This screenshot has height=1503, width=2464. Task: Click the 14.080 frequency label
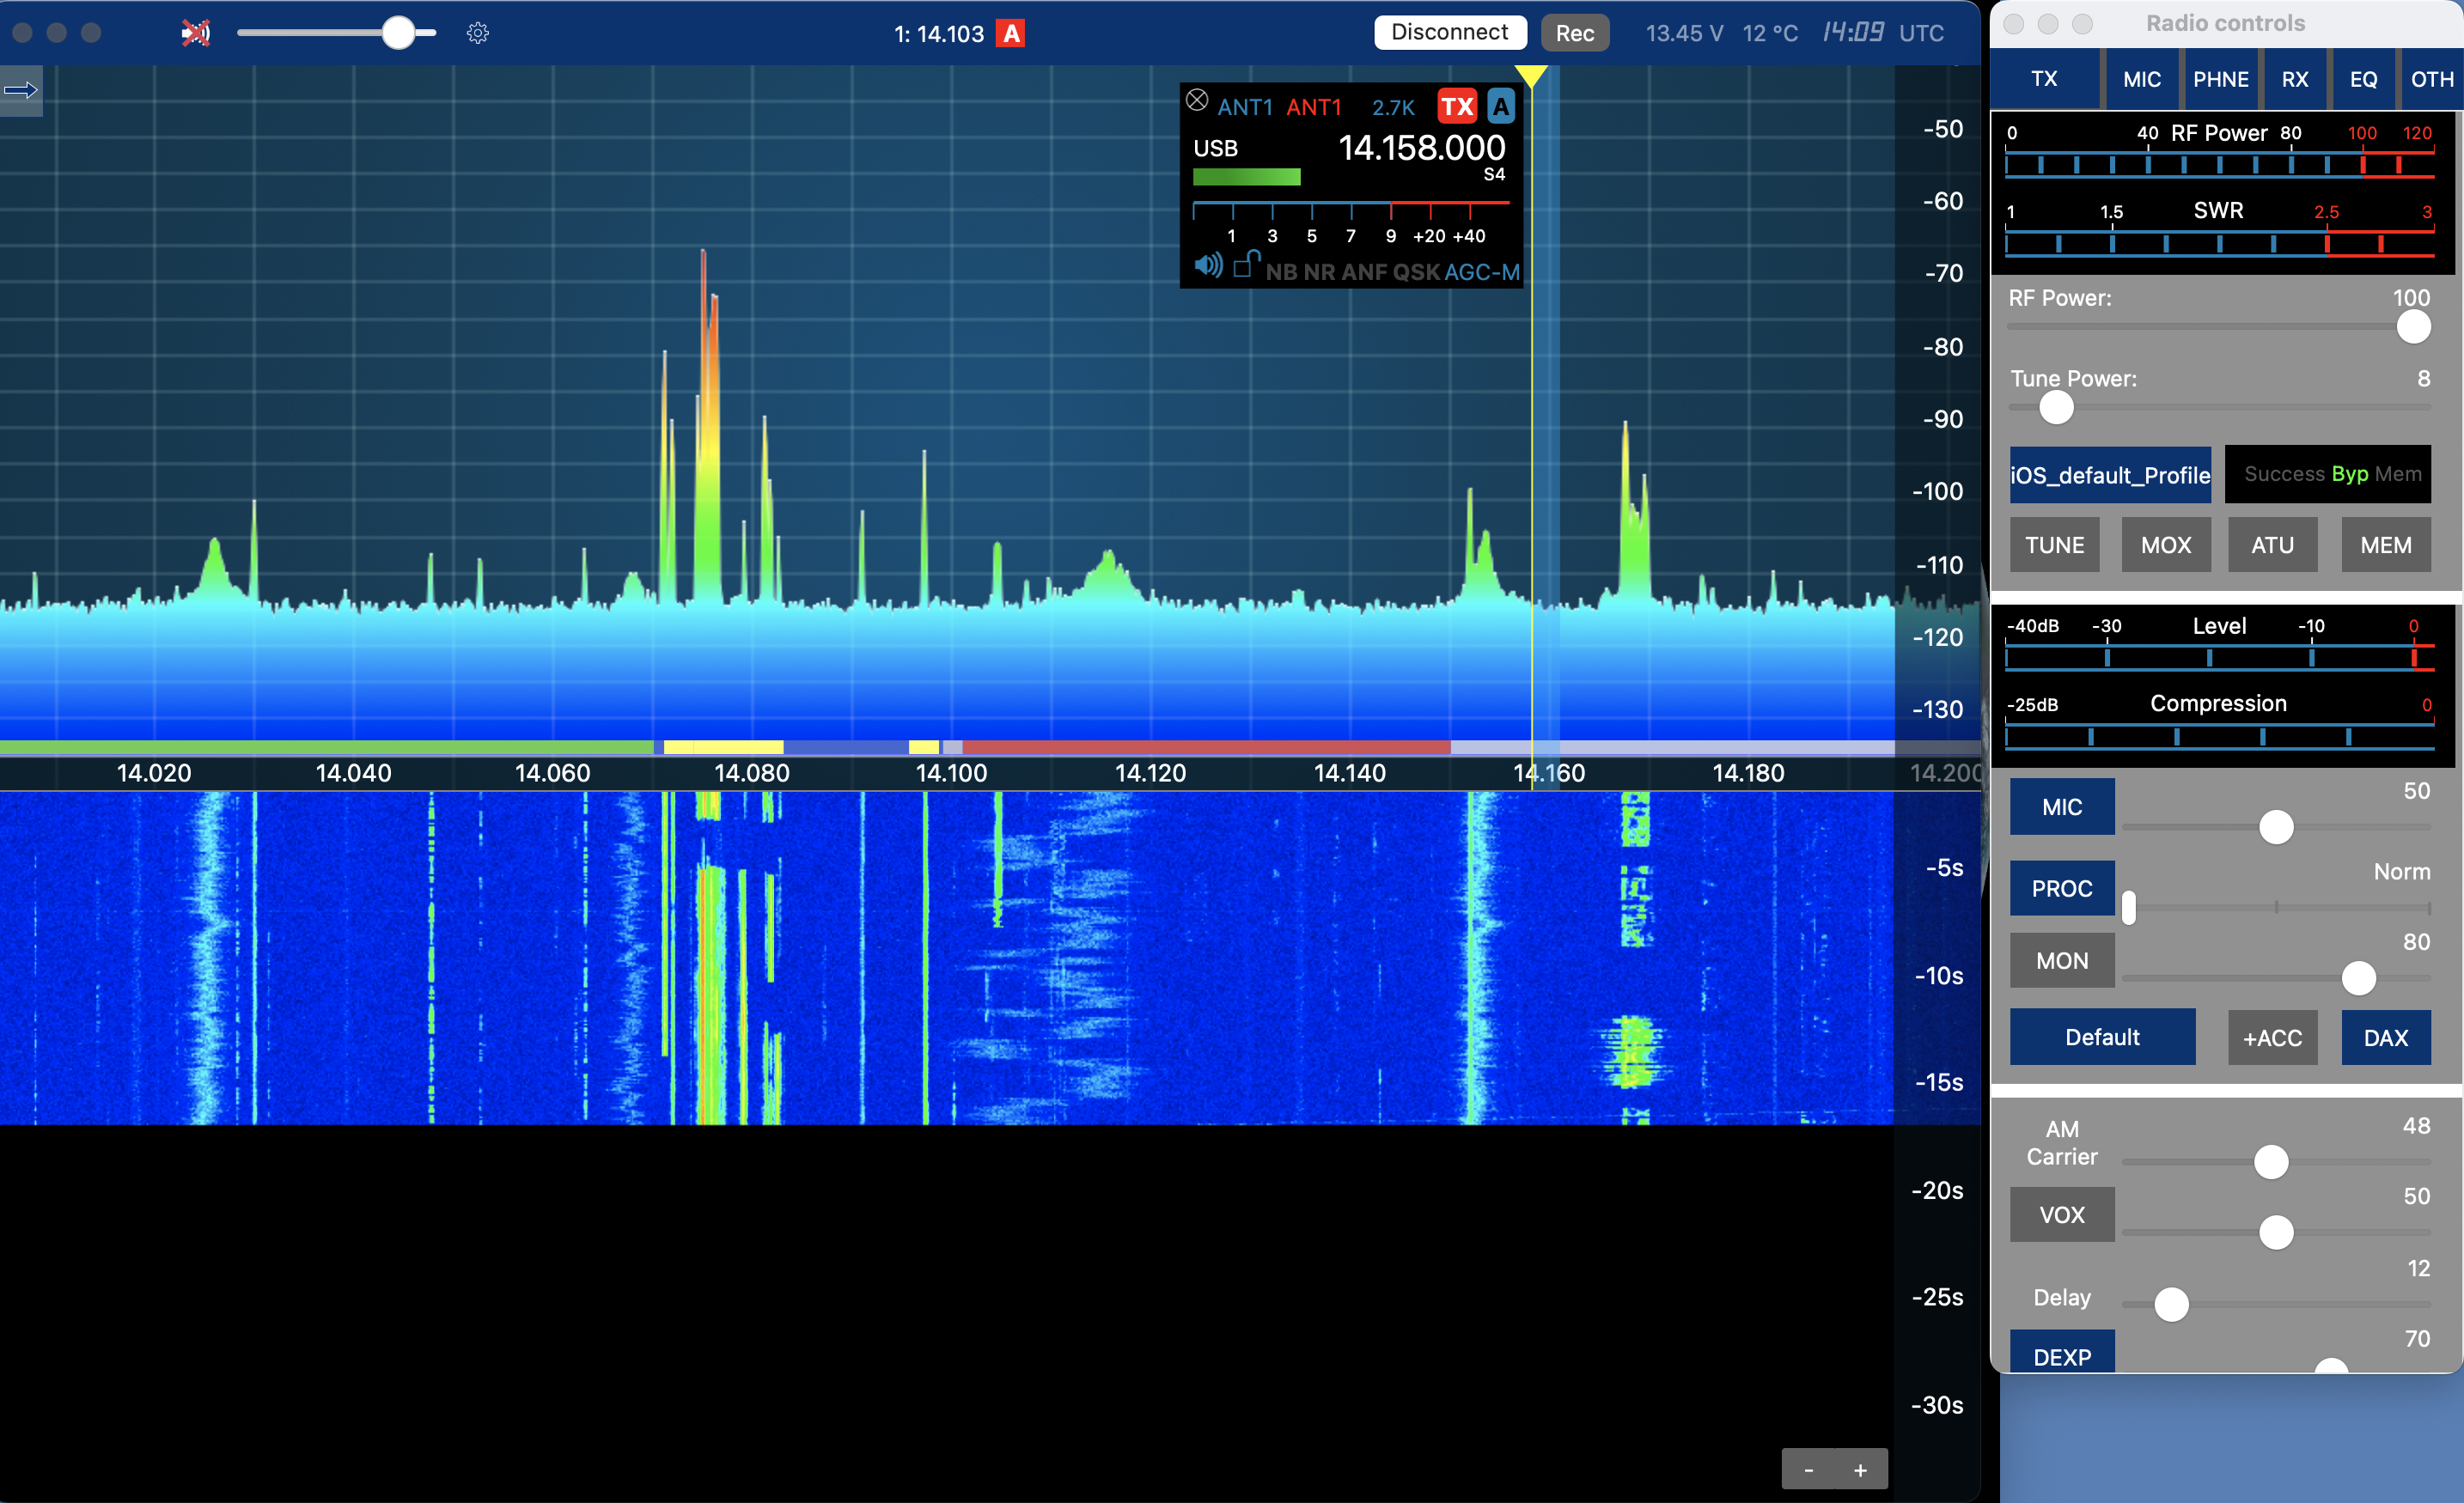pos(752,773)
